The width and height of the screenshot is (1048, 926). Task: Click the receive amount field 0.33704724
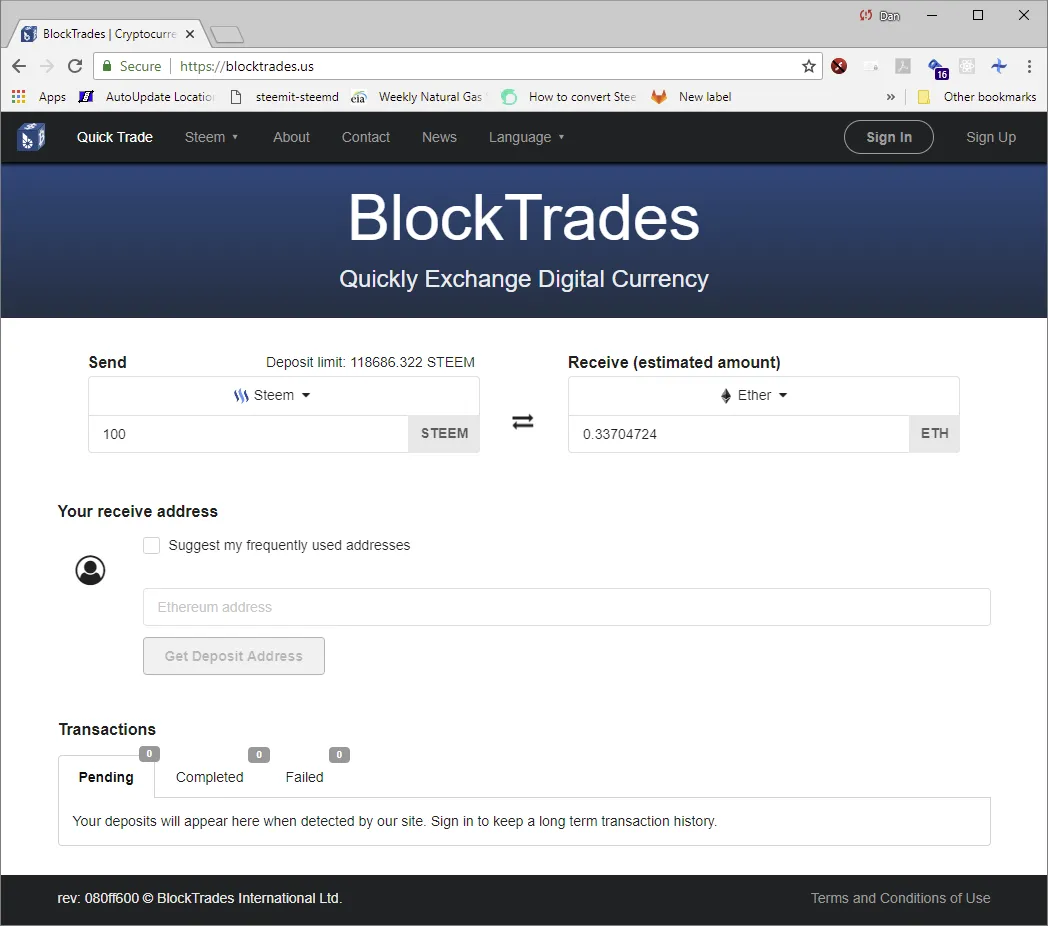(x=739, y=434)
